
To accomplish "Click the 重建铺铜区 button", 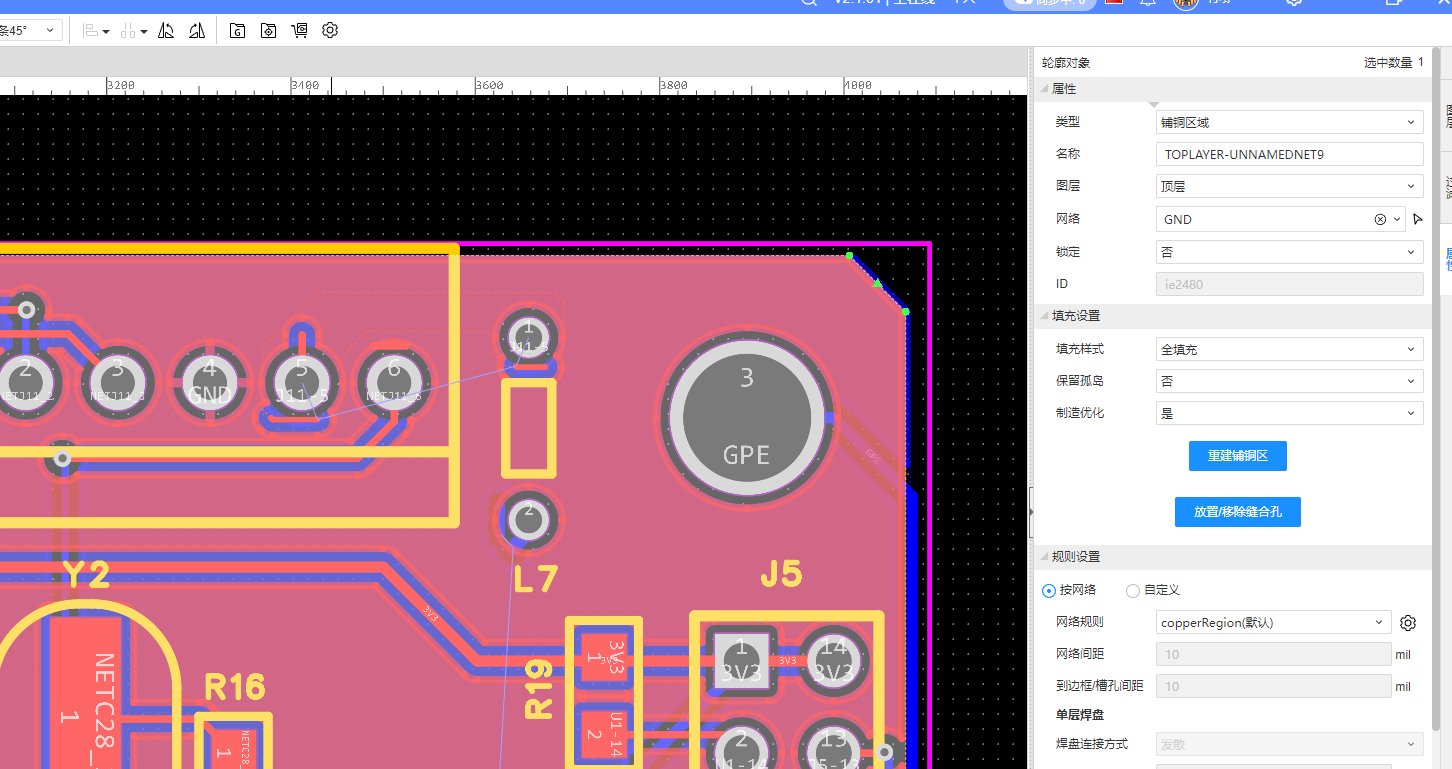I will [x=1237, y=456].
